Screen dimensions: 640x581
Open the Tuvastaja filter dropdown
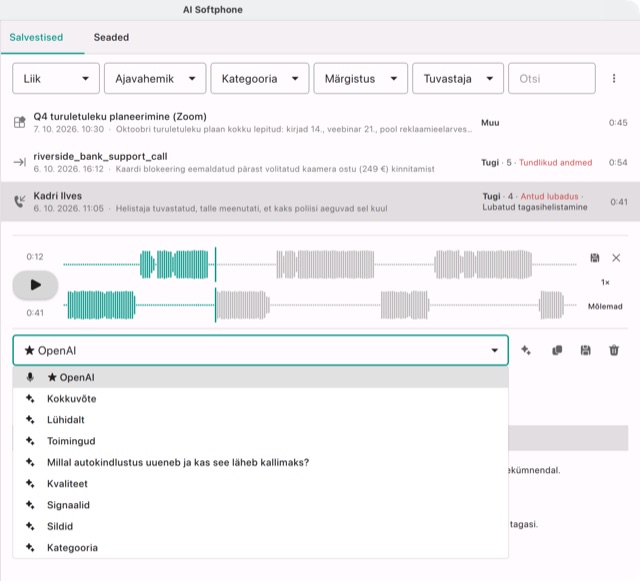pyautogui.click(x=458, y=78)
